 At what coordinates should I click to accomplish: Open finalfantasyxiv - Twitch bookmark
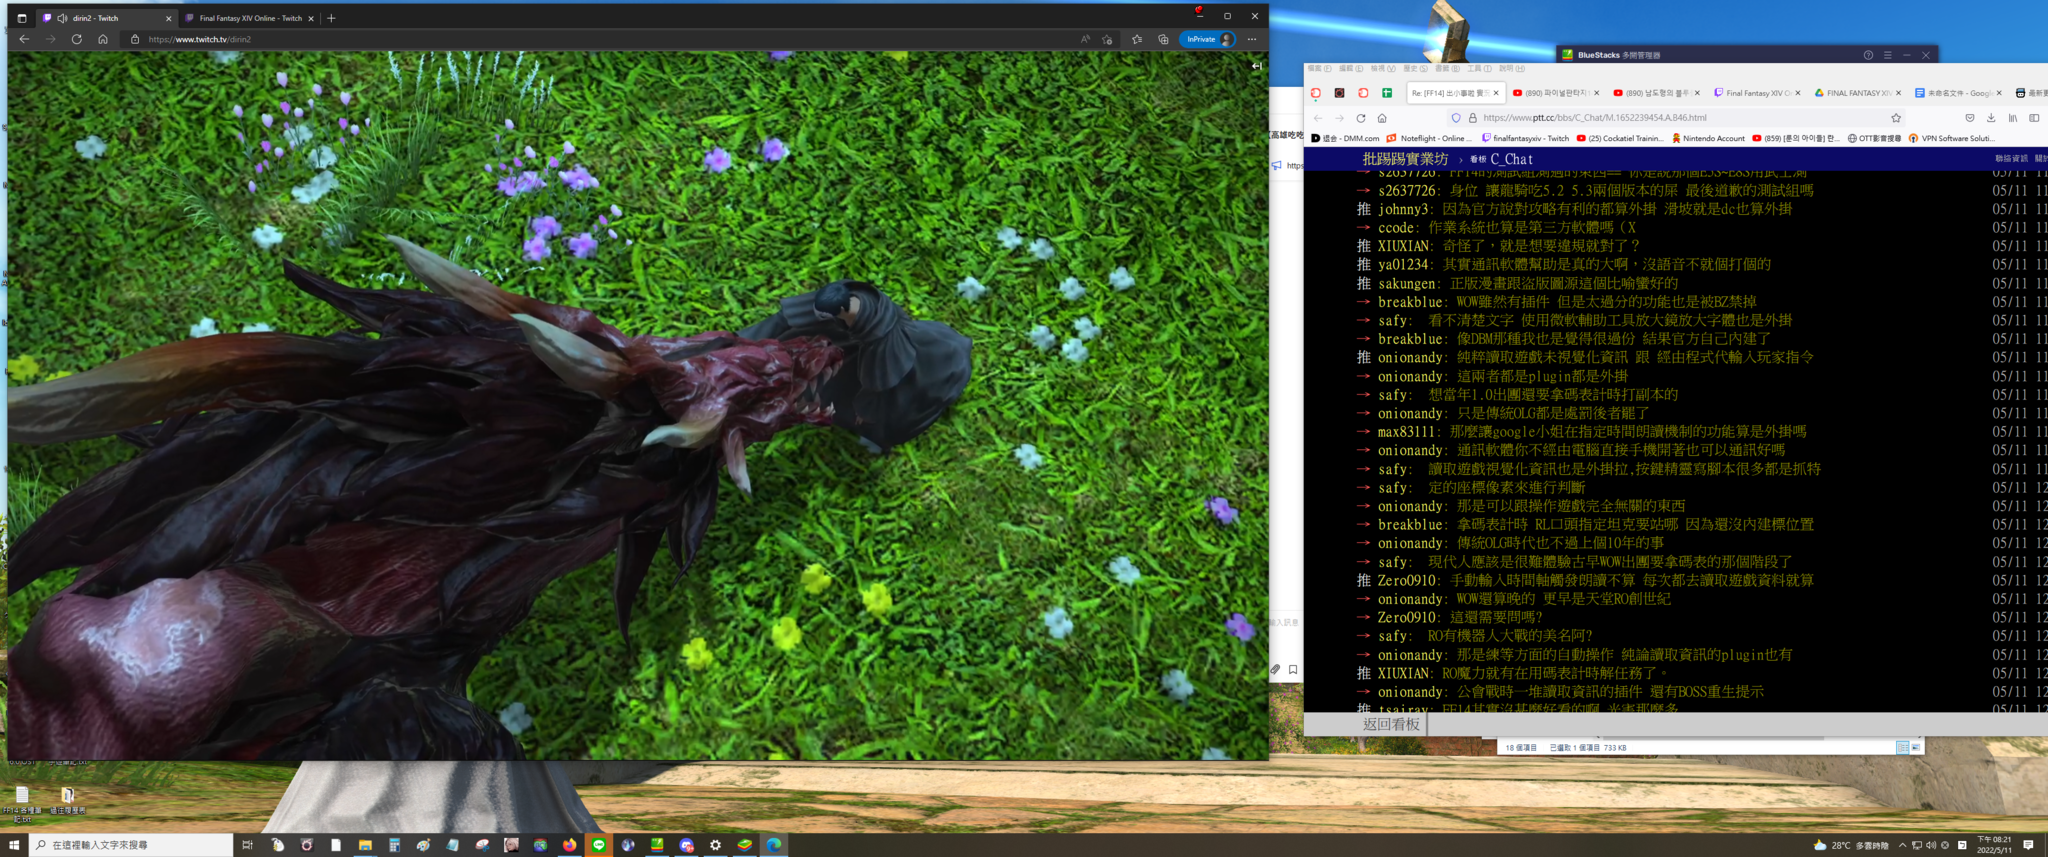[x=1525, y=138]
